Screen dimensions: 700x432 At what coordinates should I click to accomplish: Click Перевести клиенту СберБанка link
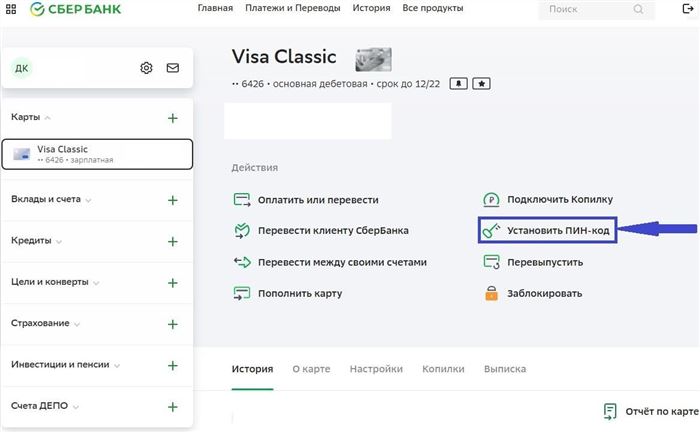(x=333, y=231)
